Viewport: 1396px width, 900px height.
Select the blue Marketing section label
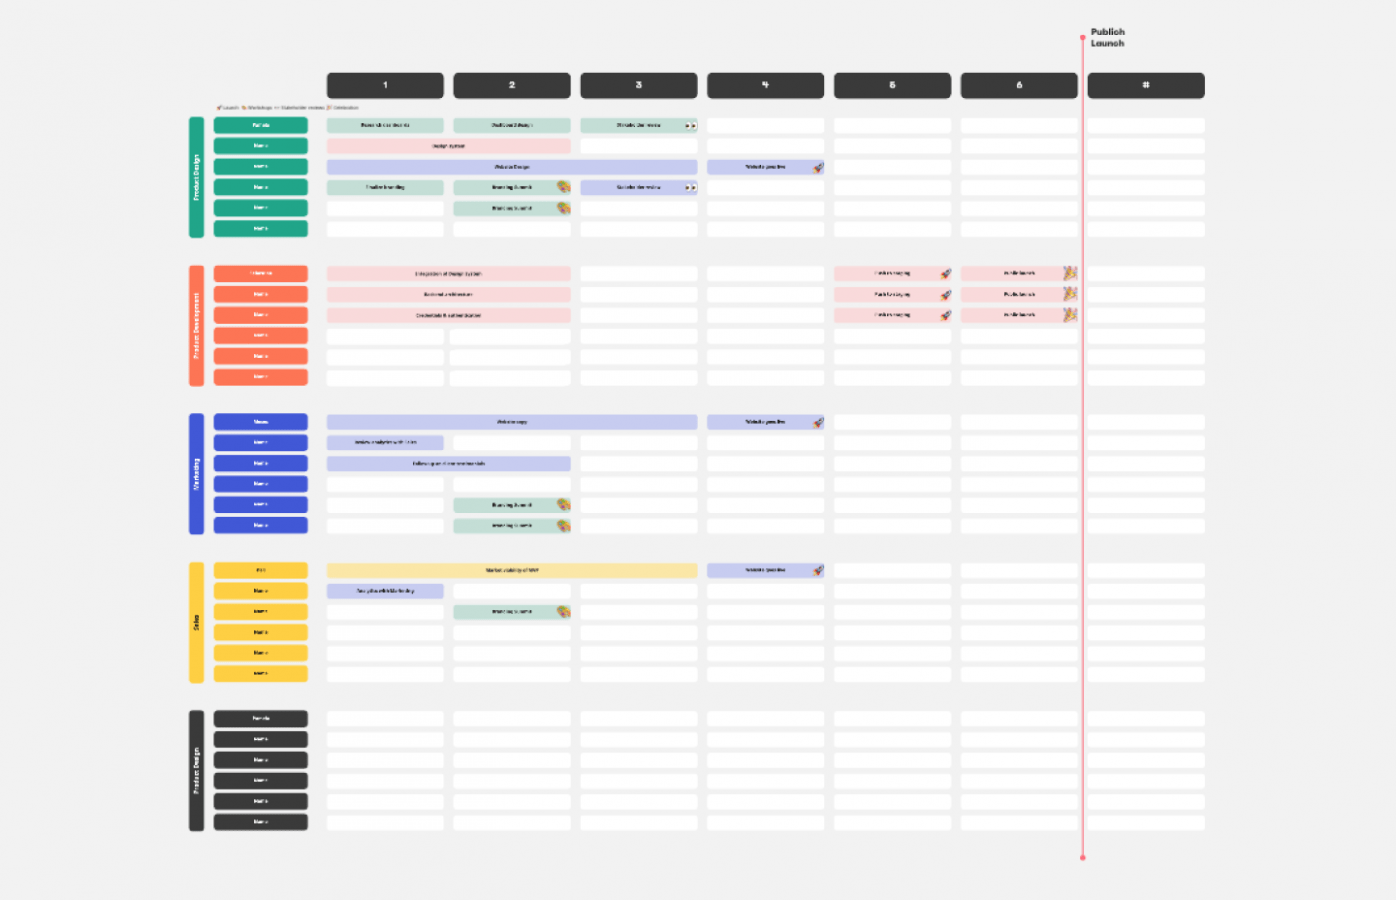pos(196,474)
